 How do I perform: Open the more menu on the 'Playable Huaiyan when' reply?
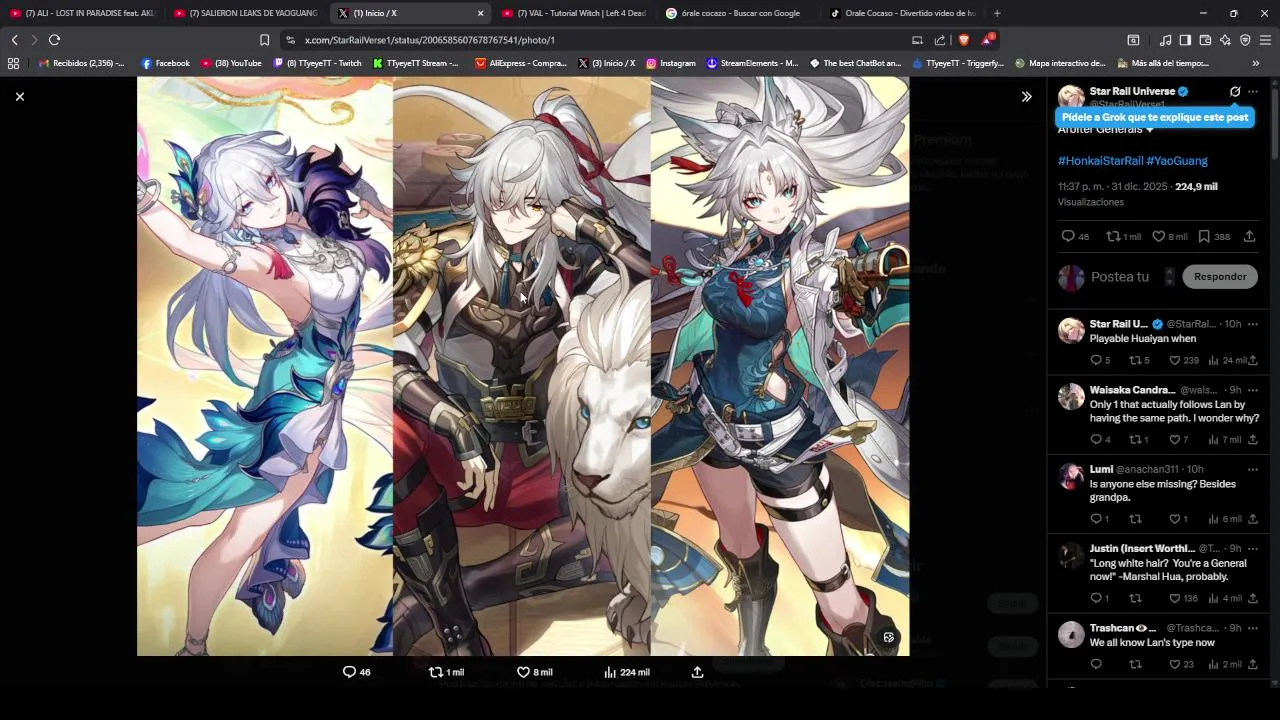click(1253, 324)
